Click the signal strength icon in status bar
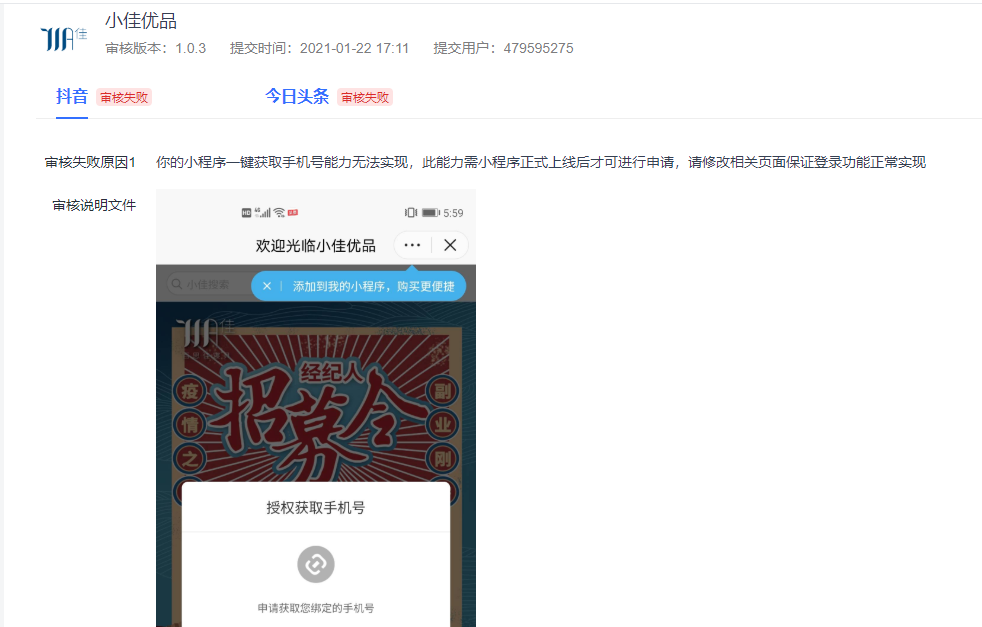982x627 pixels. coord(263,213)
